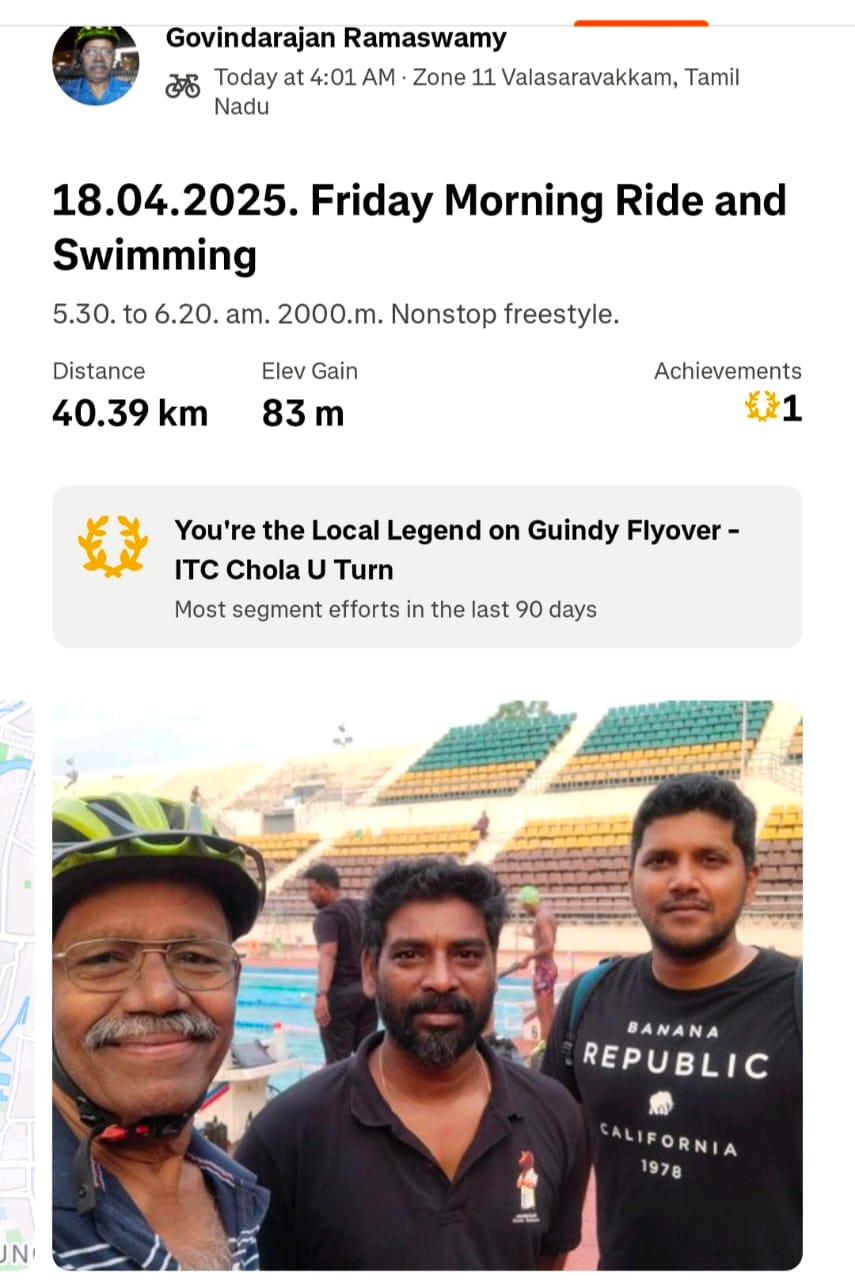Click the 40.39 km distance value
The image size is (855, 1280).
130,412
